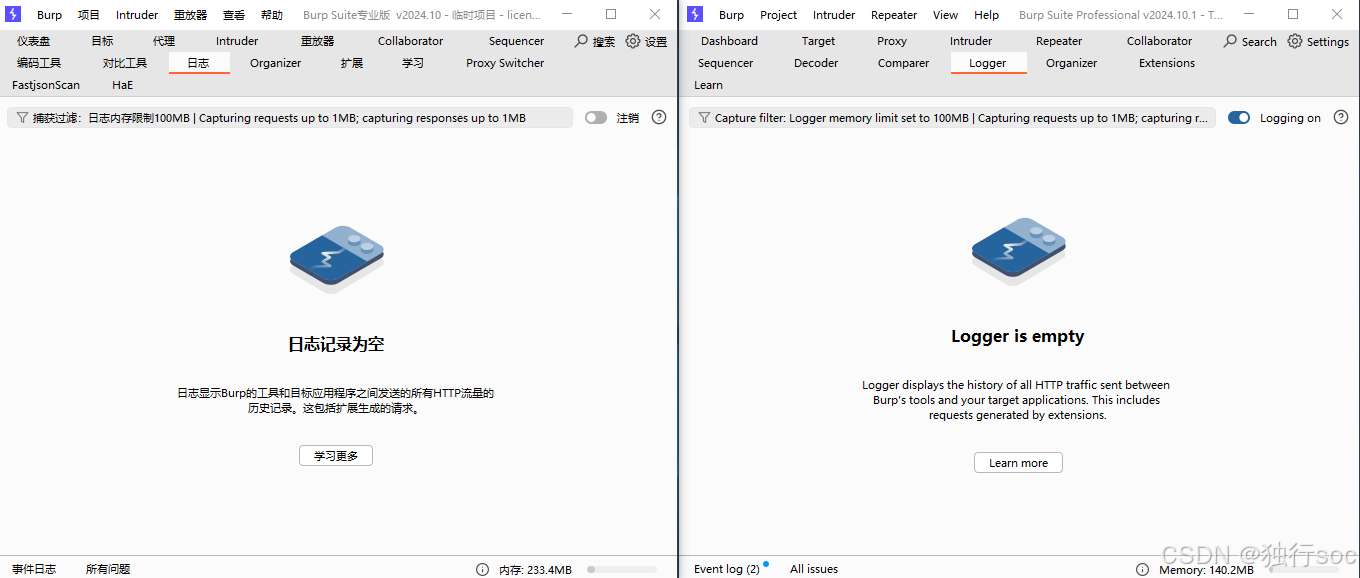Switch to the Intruder tab in left tab row

[237, 41]
